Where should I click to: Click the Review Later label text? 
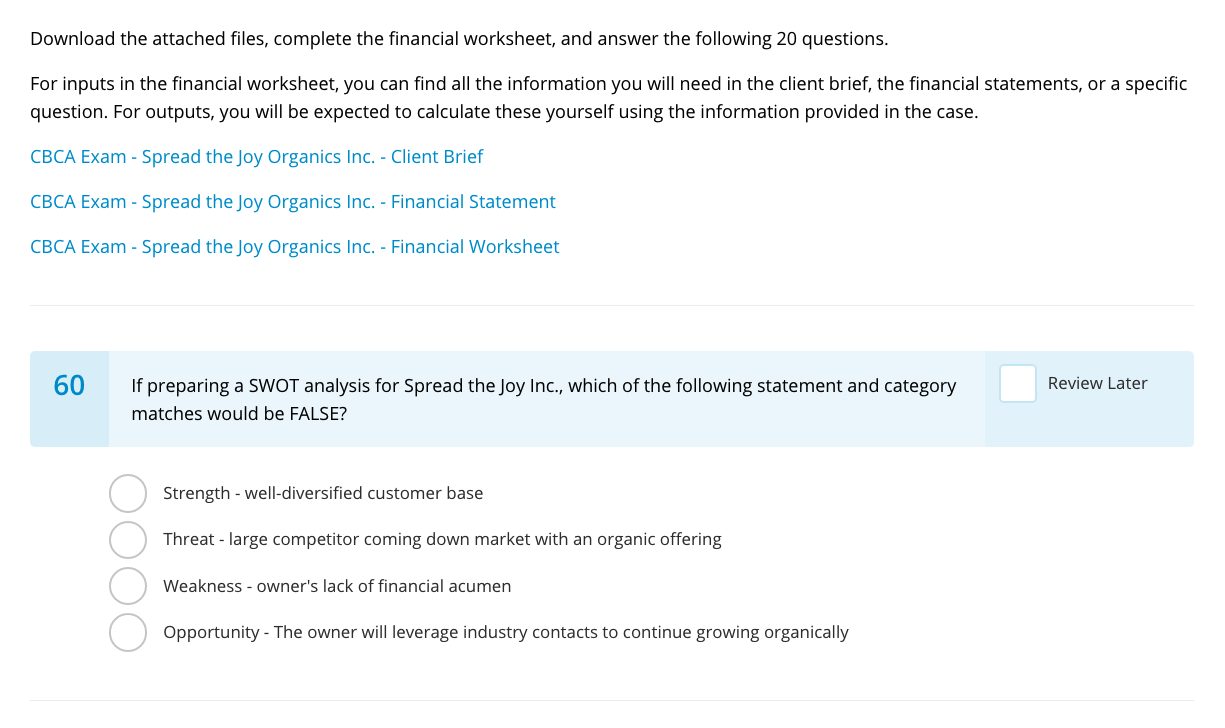click(1097, 384)
